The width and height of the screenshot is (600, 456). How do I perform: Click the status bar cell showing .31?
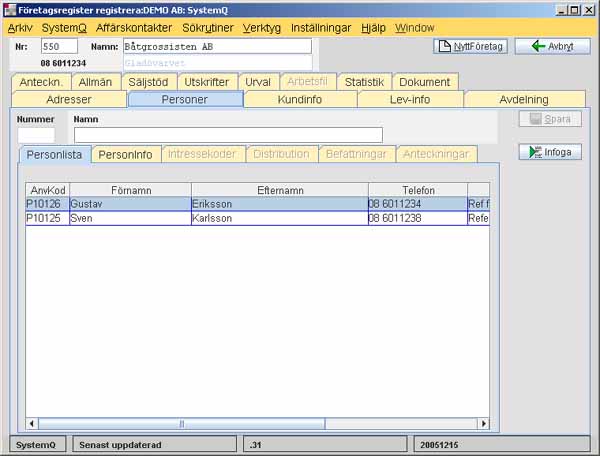(x=325, y=445)
